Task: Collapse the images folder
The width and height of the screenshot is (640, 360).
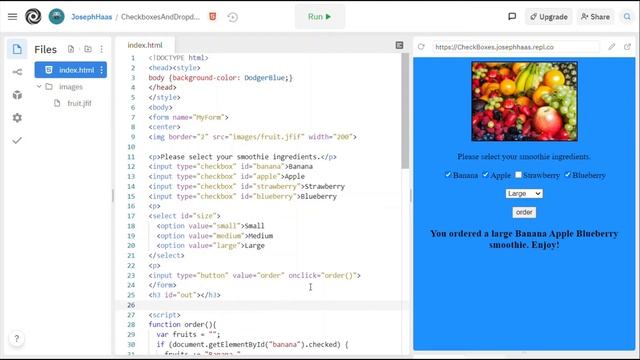Action: (x=39, y=87)
